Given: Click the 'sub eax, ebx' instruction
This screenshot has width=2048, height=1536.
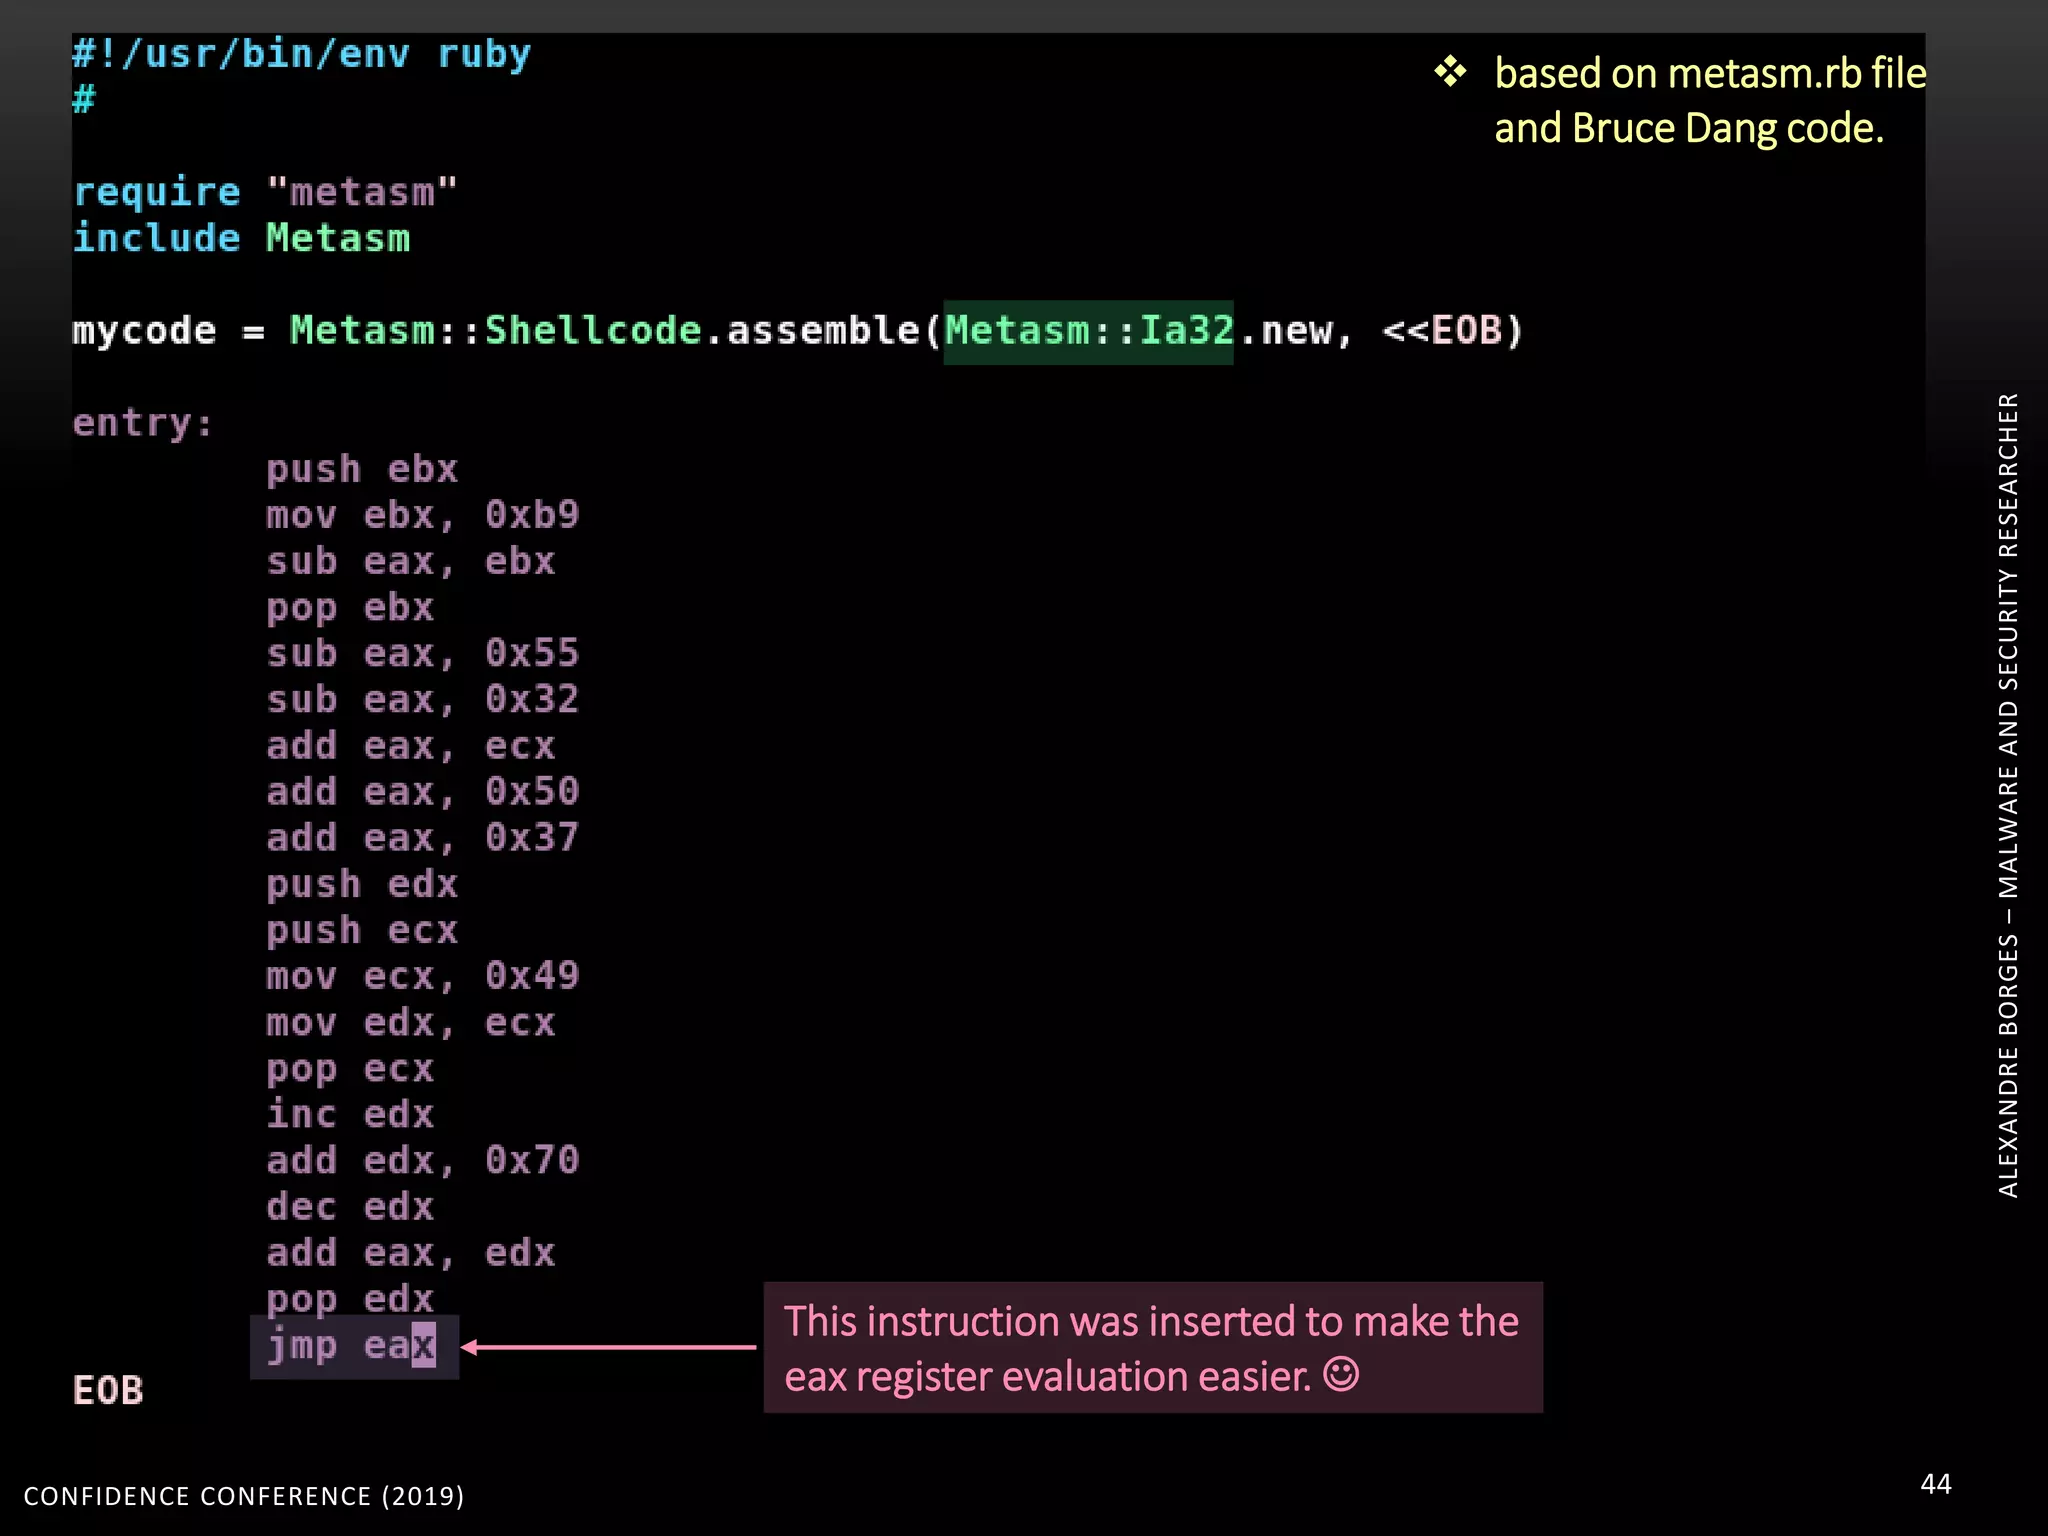Looking at the screenshot, I should click(410, 561).
